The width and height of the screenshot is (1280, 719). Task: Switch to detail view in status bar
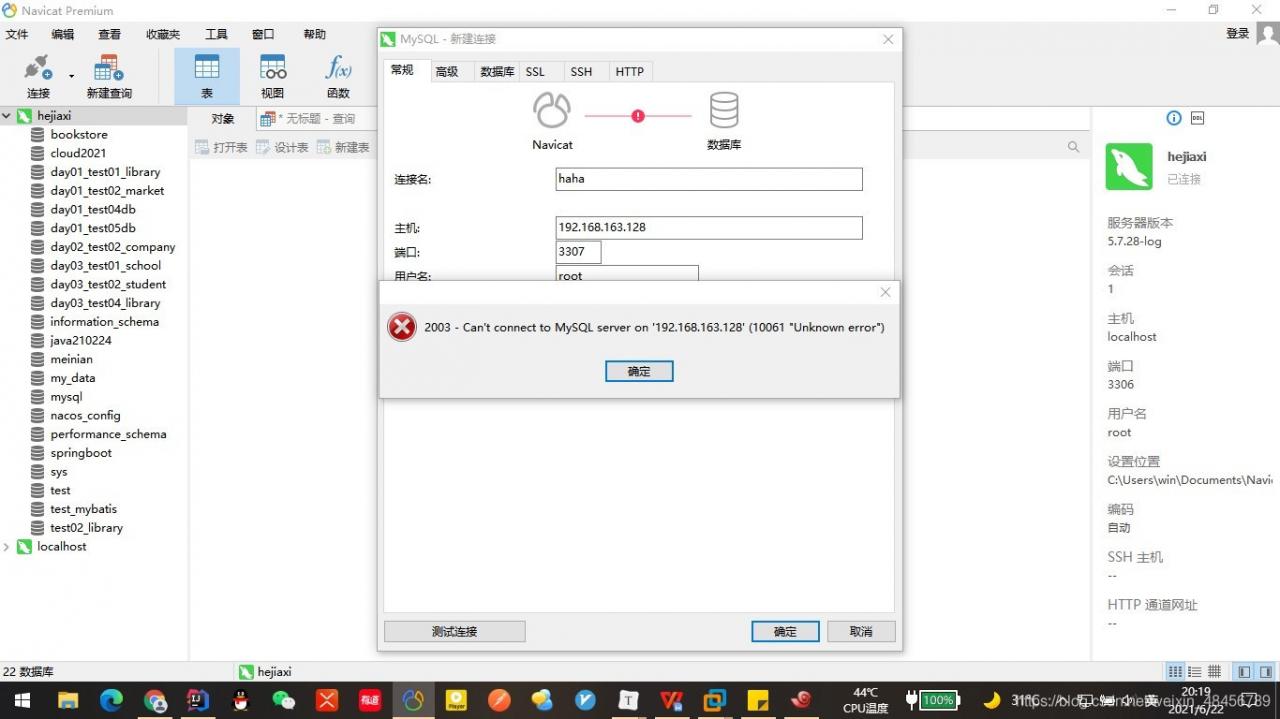click(x=1214, y=672)
